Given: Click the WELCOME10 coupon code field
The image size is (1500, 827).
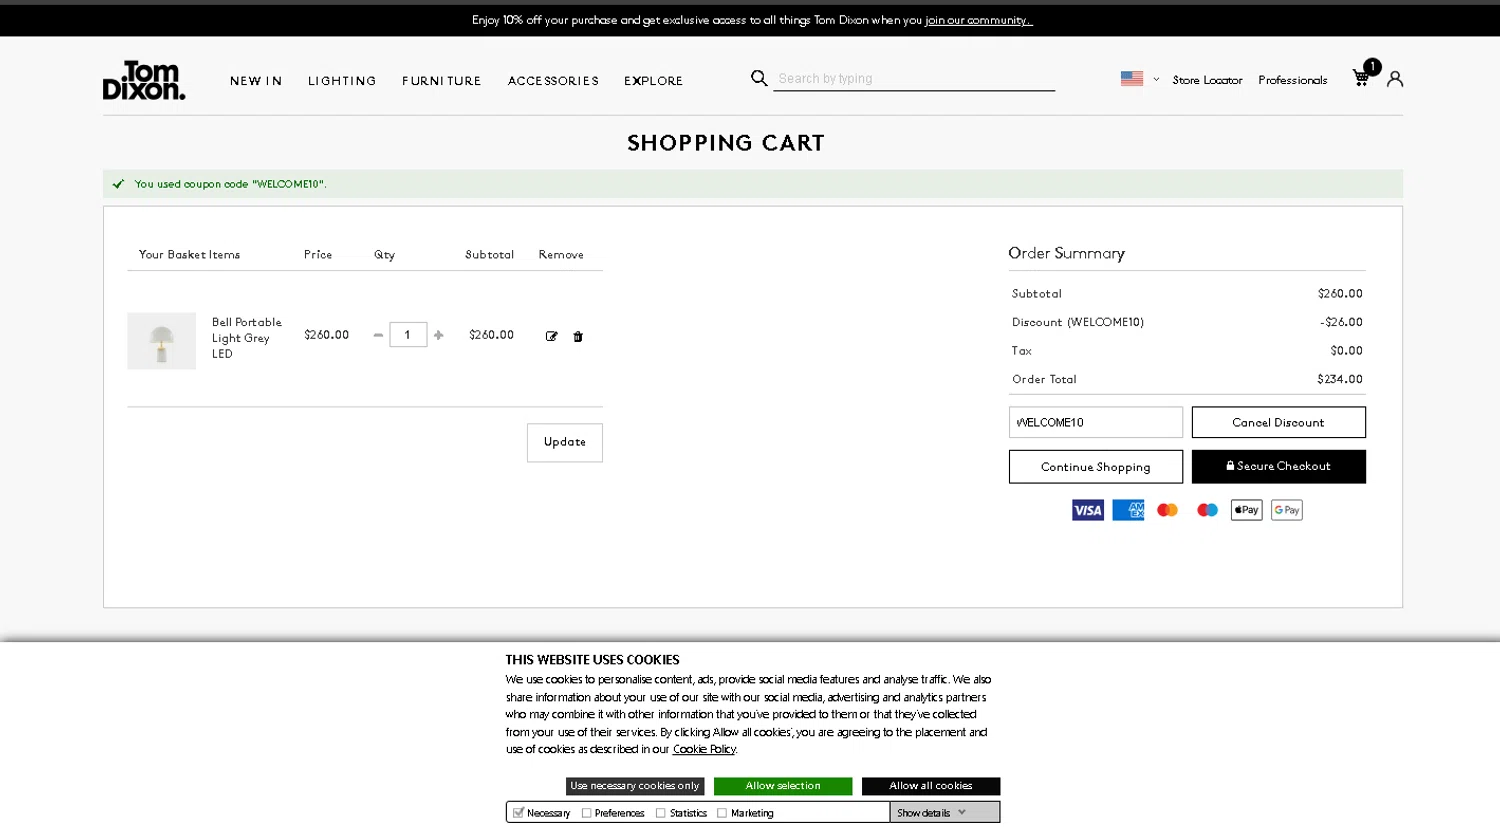Looking at the screenshot, I should coord(1095,422).
